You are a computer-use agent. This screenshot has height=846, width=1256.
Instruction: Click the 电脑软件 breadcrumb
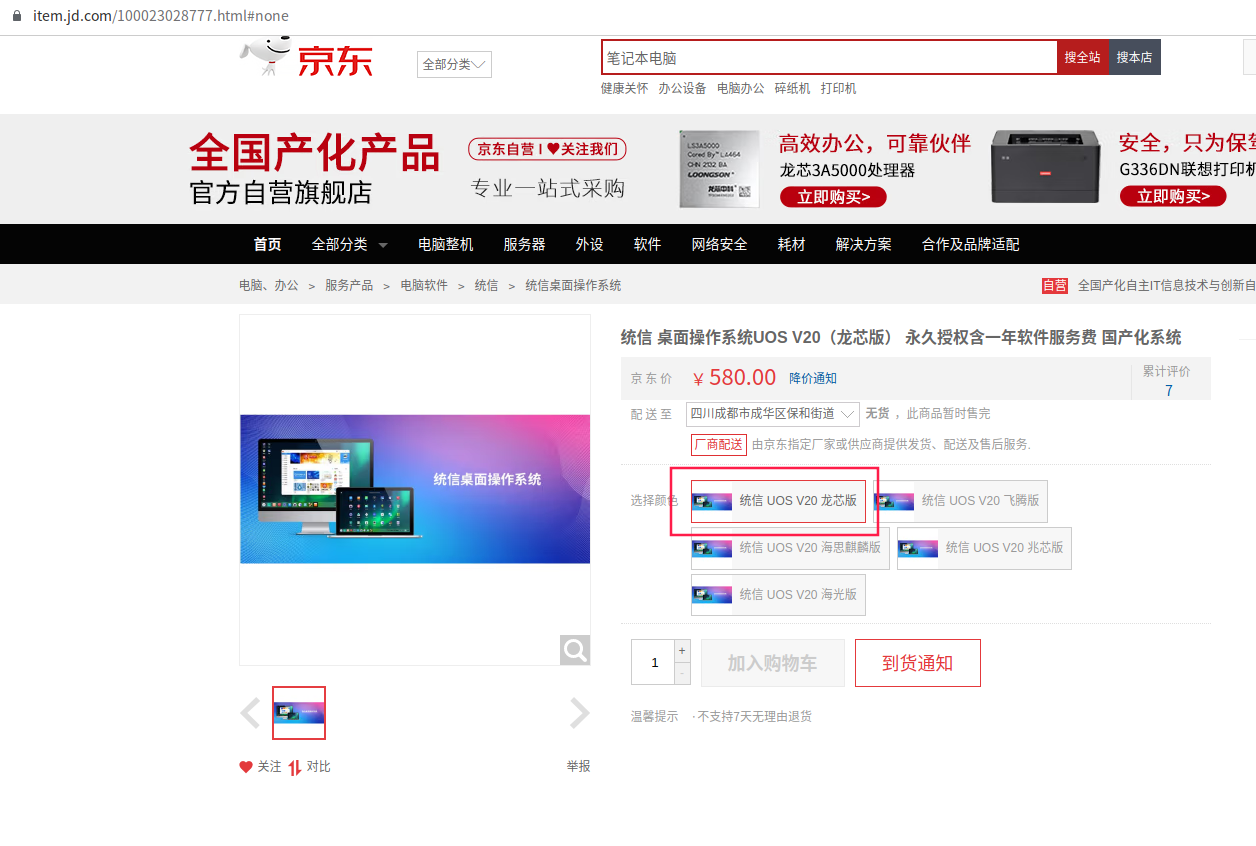[424, 285]
